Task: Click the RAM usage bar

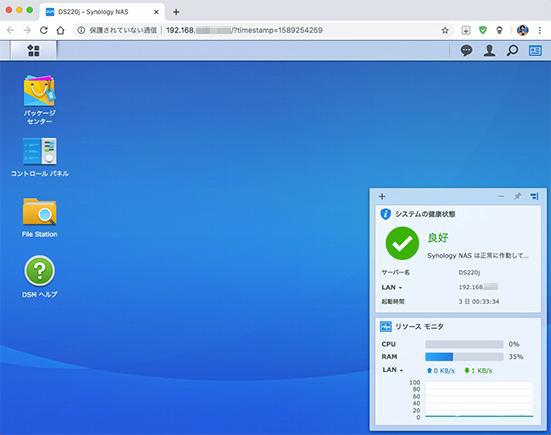Action: pyautogui.click(x=464, y=357)
